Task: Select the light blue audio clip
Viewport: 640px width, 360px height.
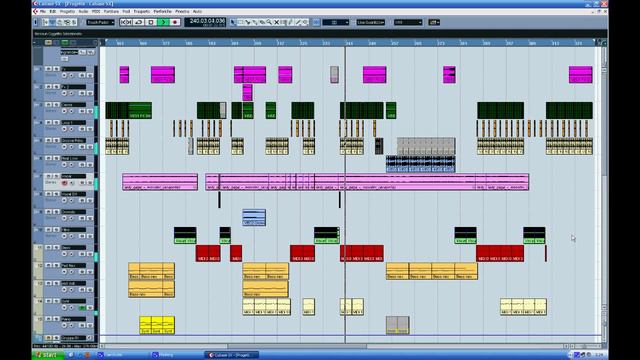Action: coord(254,218)
